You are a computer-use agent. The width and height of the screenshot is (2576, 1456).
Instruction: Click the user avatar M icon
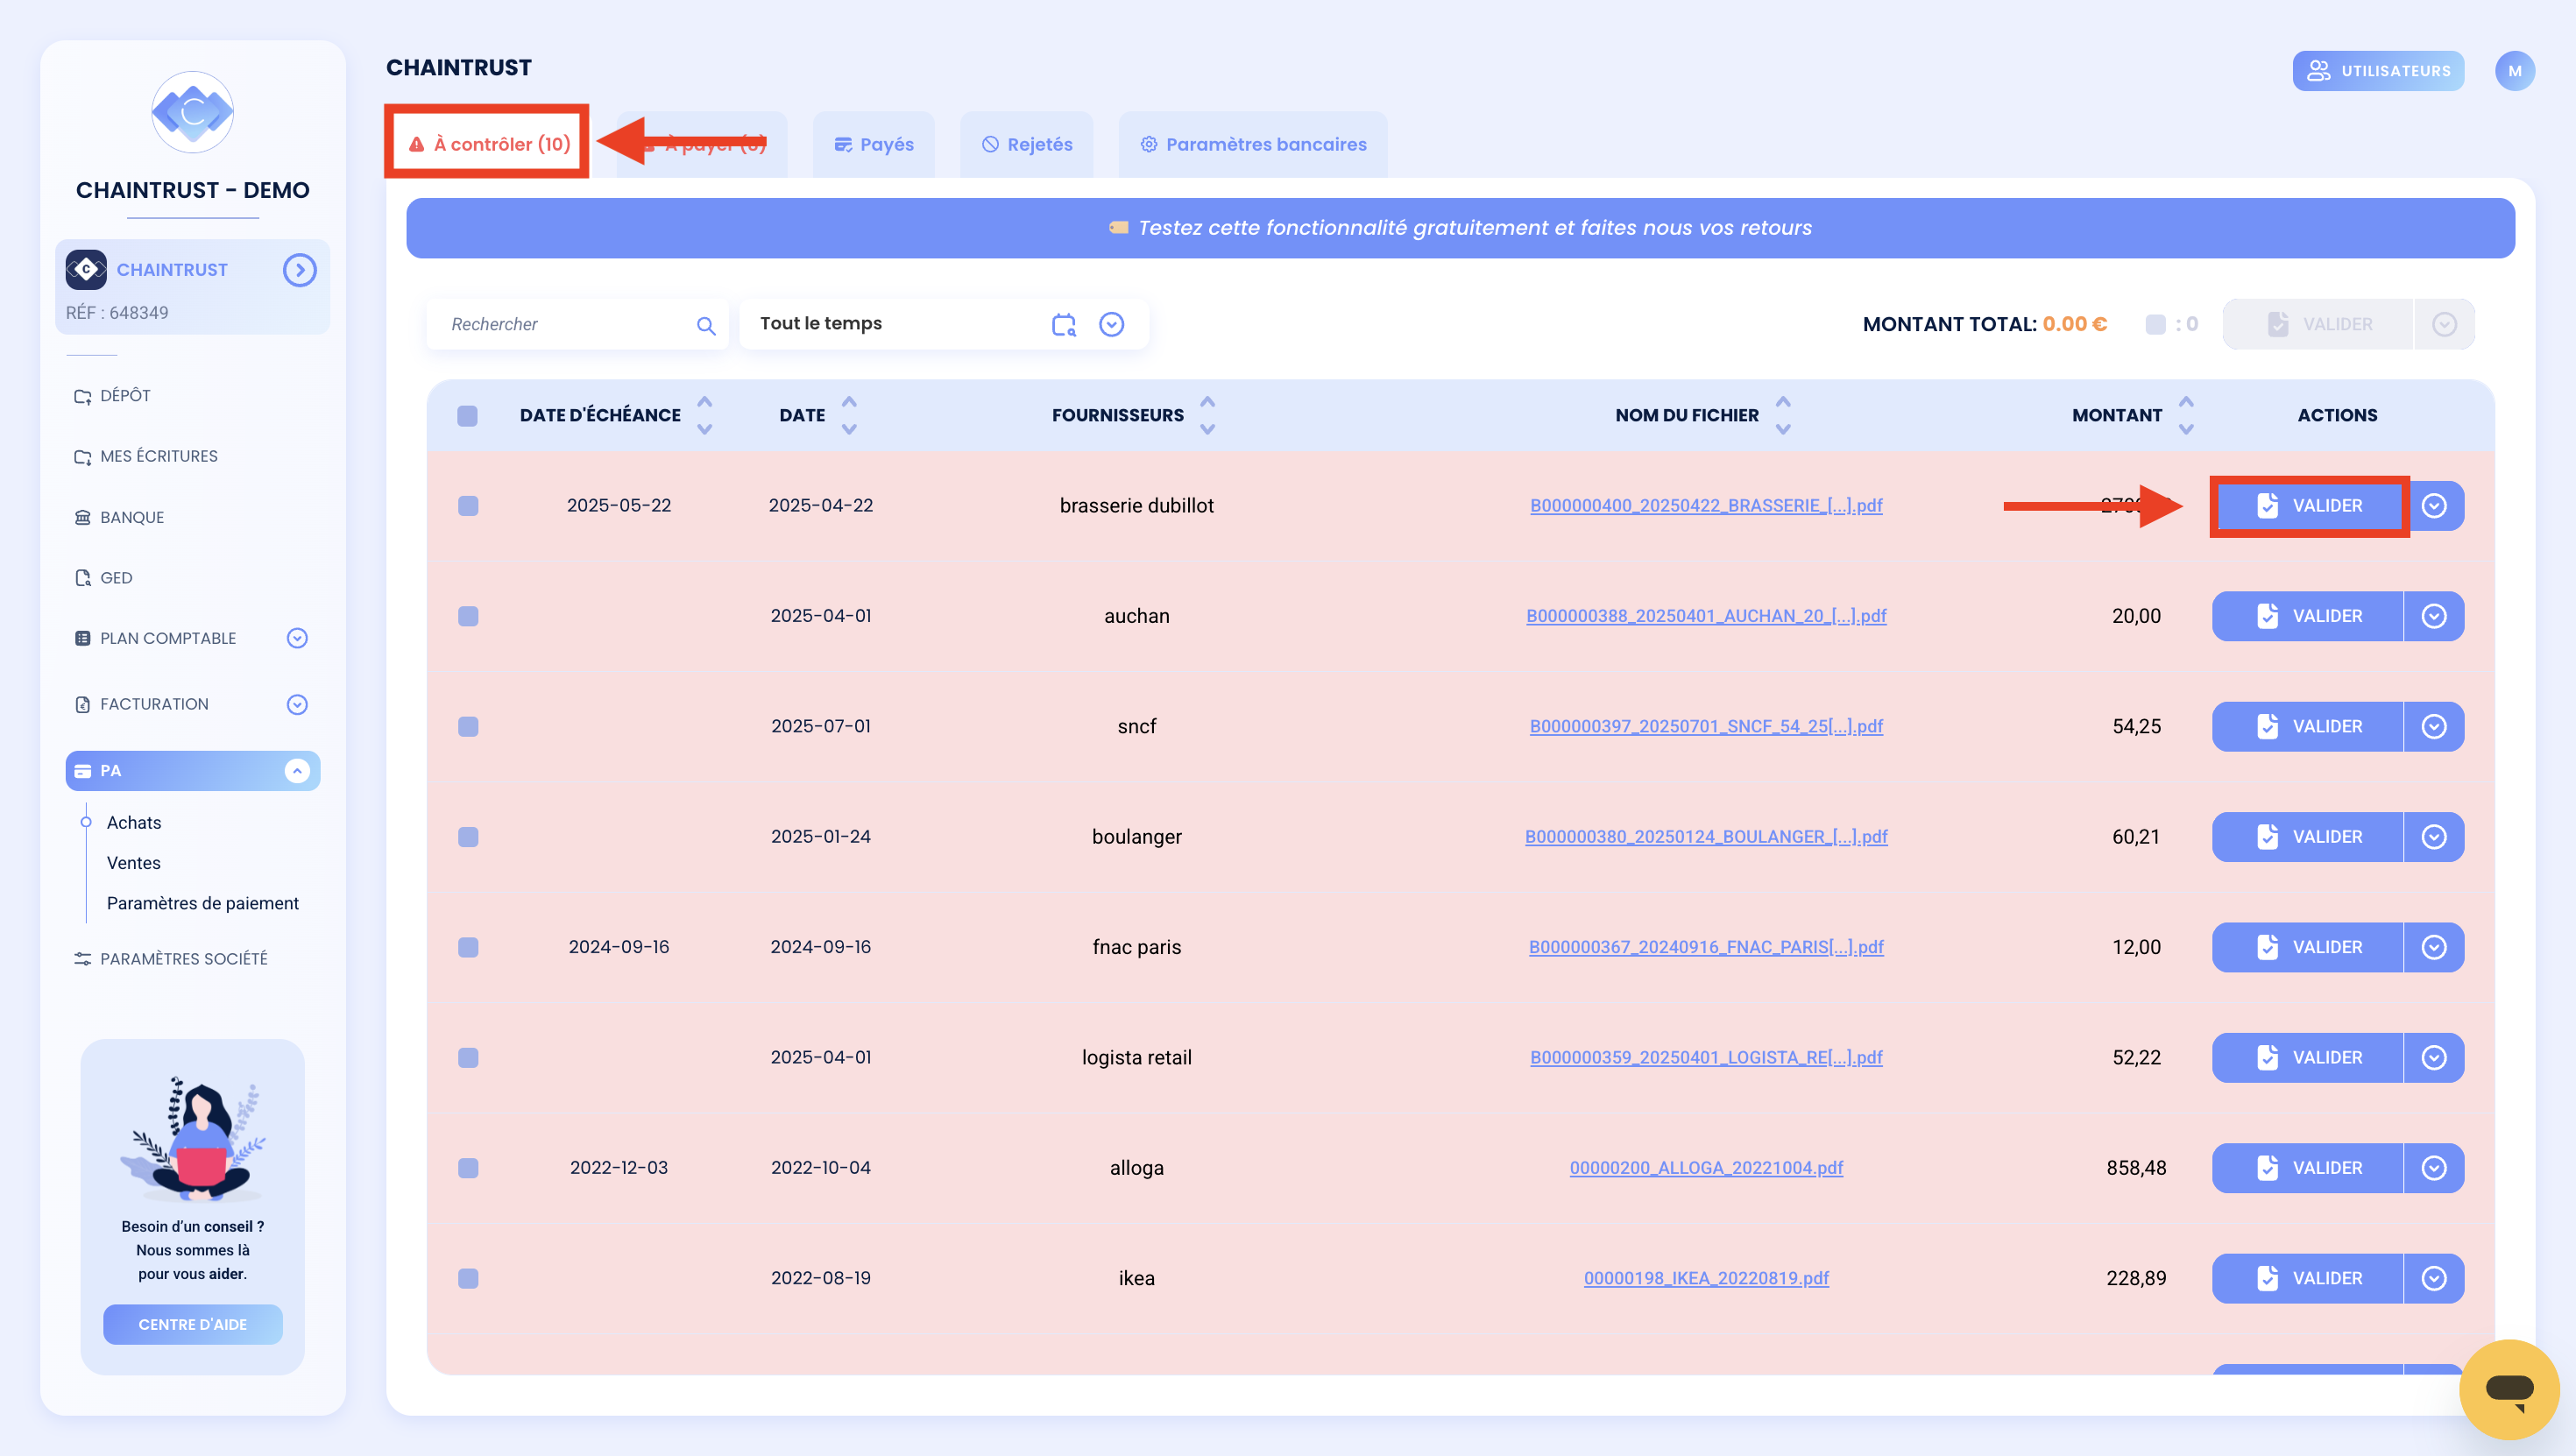[x=2514, y=71]
